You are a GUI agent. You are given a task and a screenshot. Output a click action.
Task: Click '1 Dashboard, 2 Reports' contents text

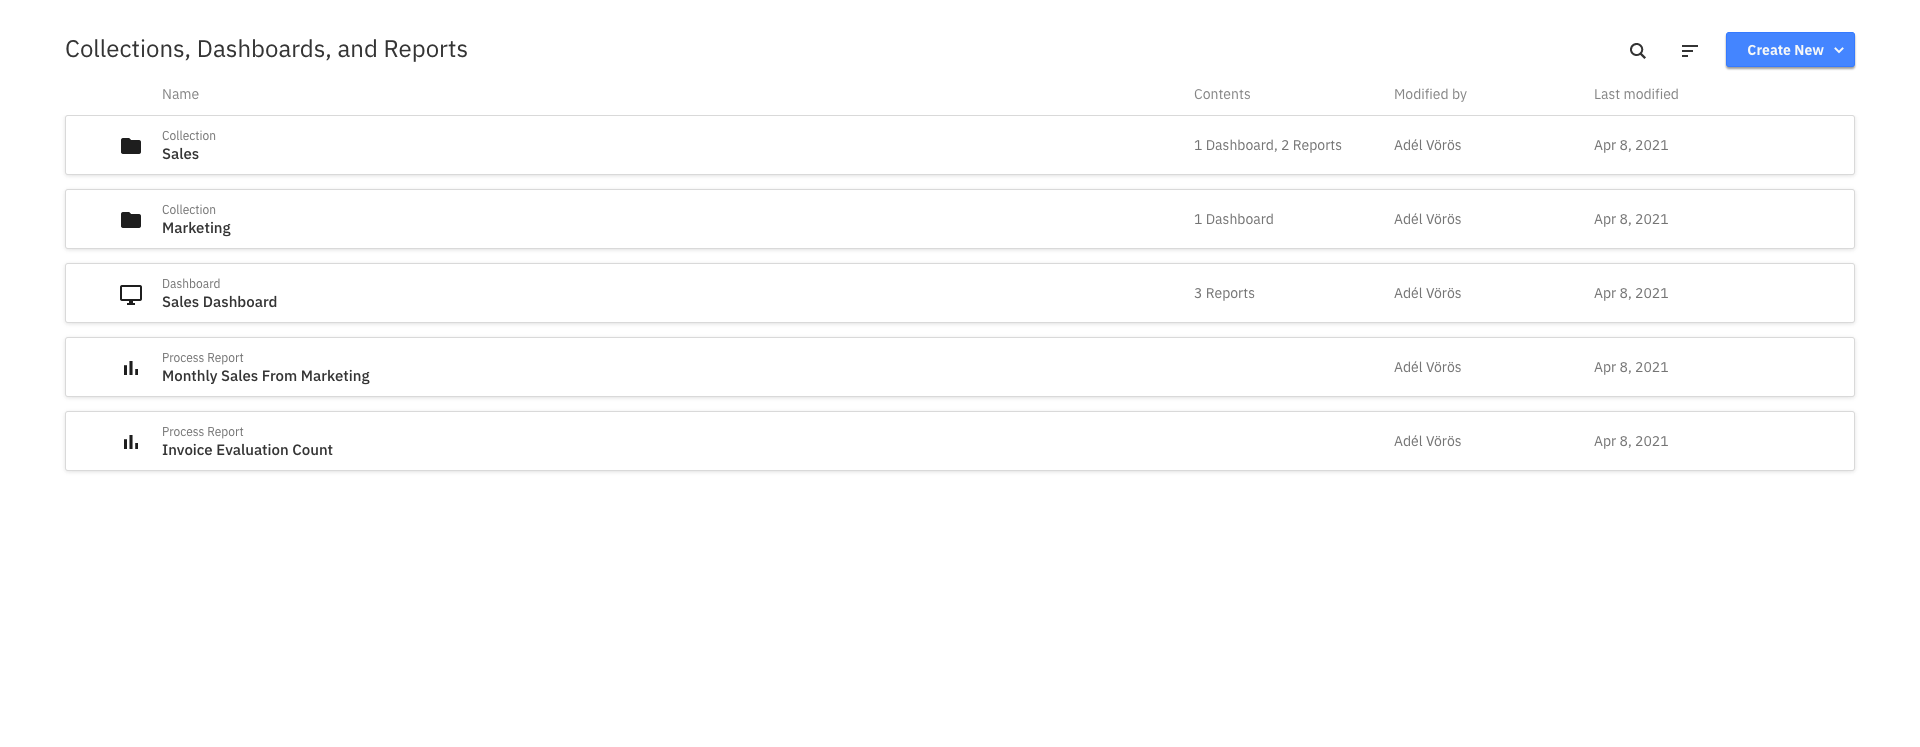pos(1268,145)
